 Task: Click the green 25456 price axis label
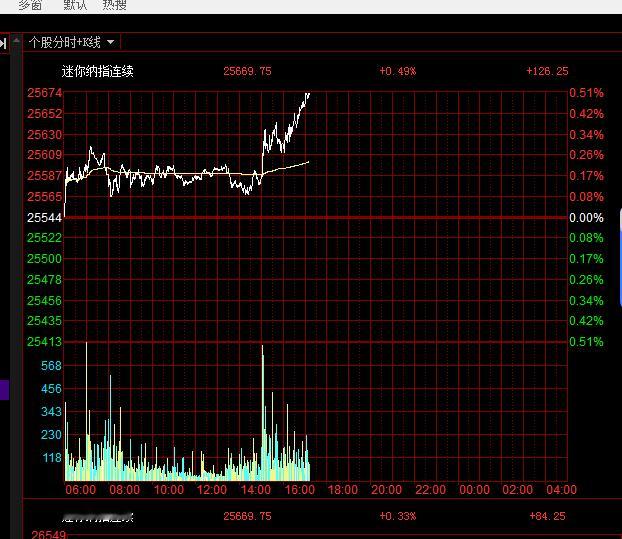(45, 301)
